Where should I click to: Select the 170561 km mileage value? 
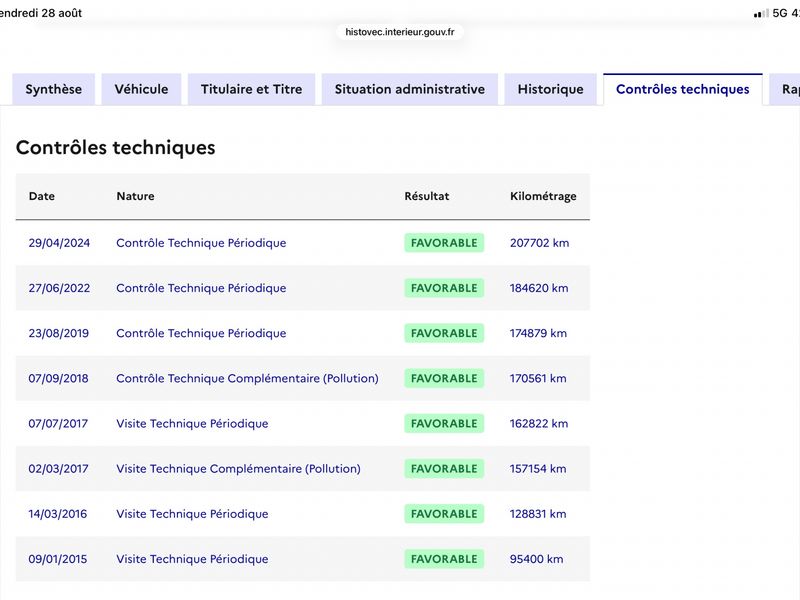[x=538, y=378]
